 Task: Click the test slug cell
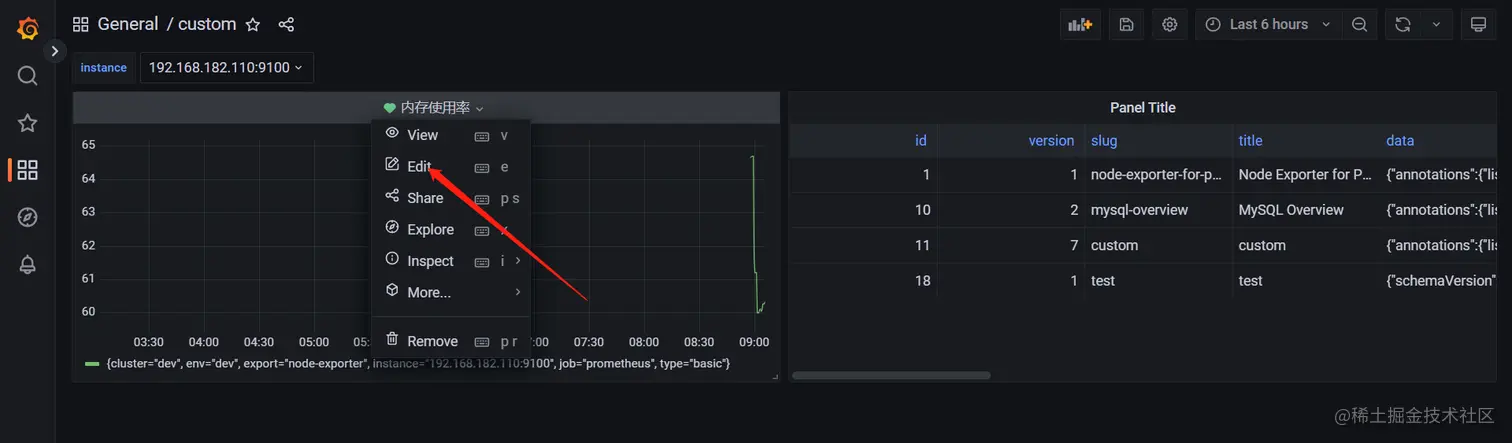click(x=1158, y=281)
